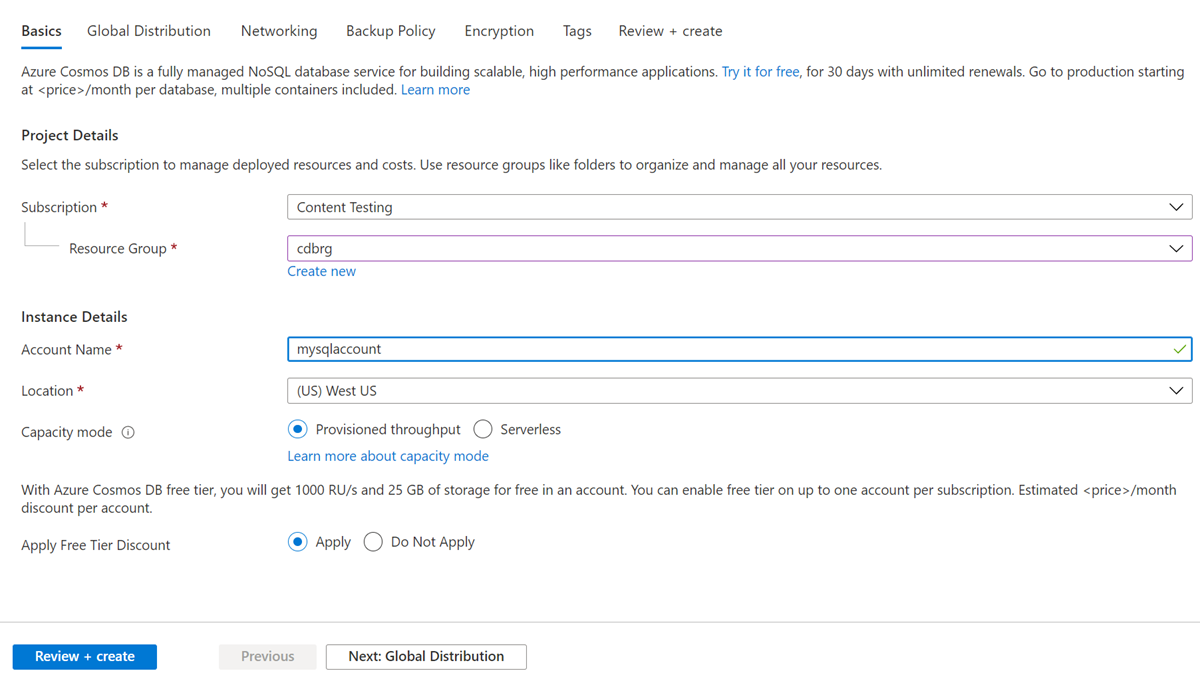Switch to the Global Distribution tab
The height and width of the screenshot is (679, 1200).
pyautogui.click(x=149, y=31)
